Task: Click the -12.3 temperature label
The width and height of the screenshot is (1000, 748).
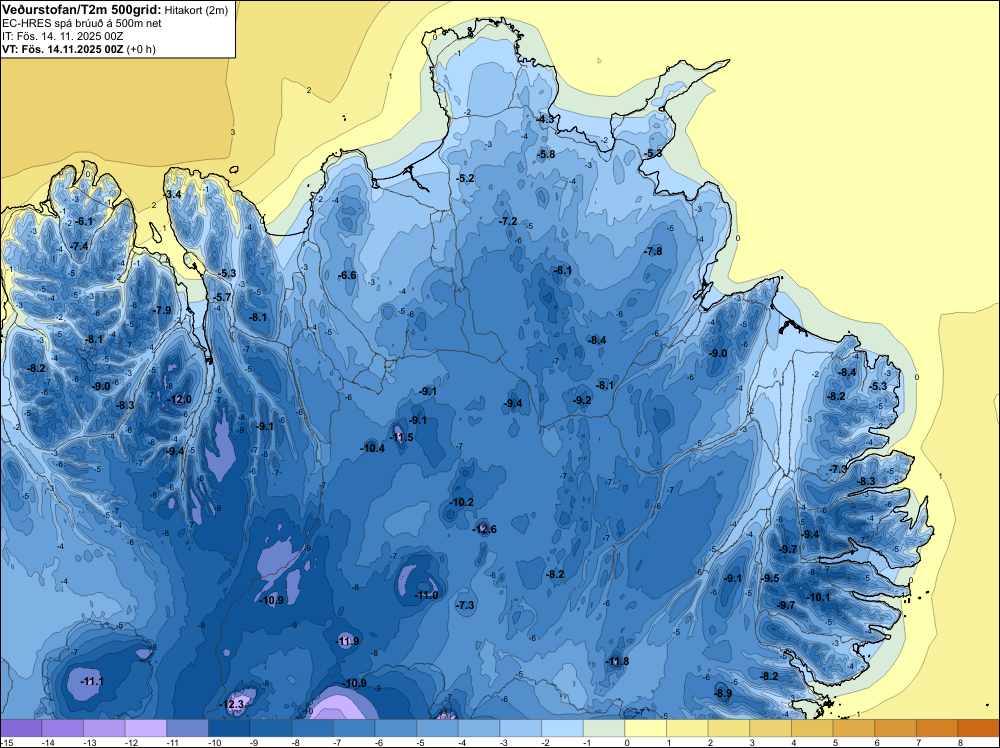Action: coord(233,705)
